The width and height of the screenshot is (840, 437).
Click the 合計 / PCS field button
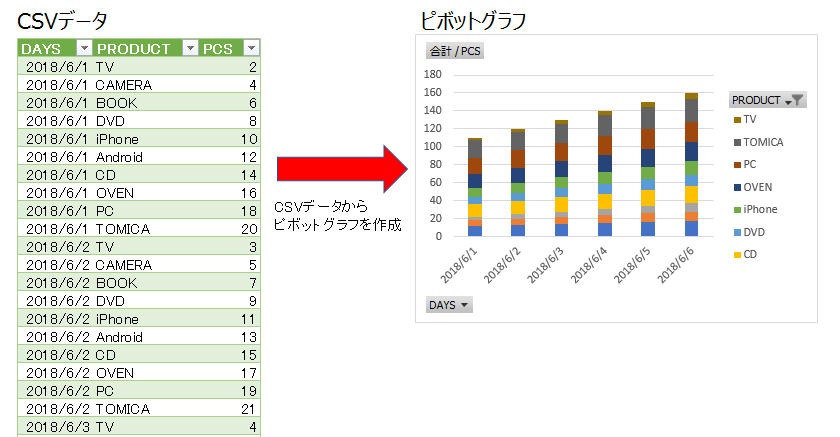coord(455,51)
